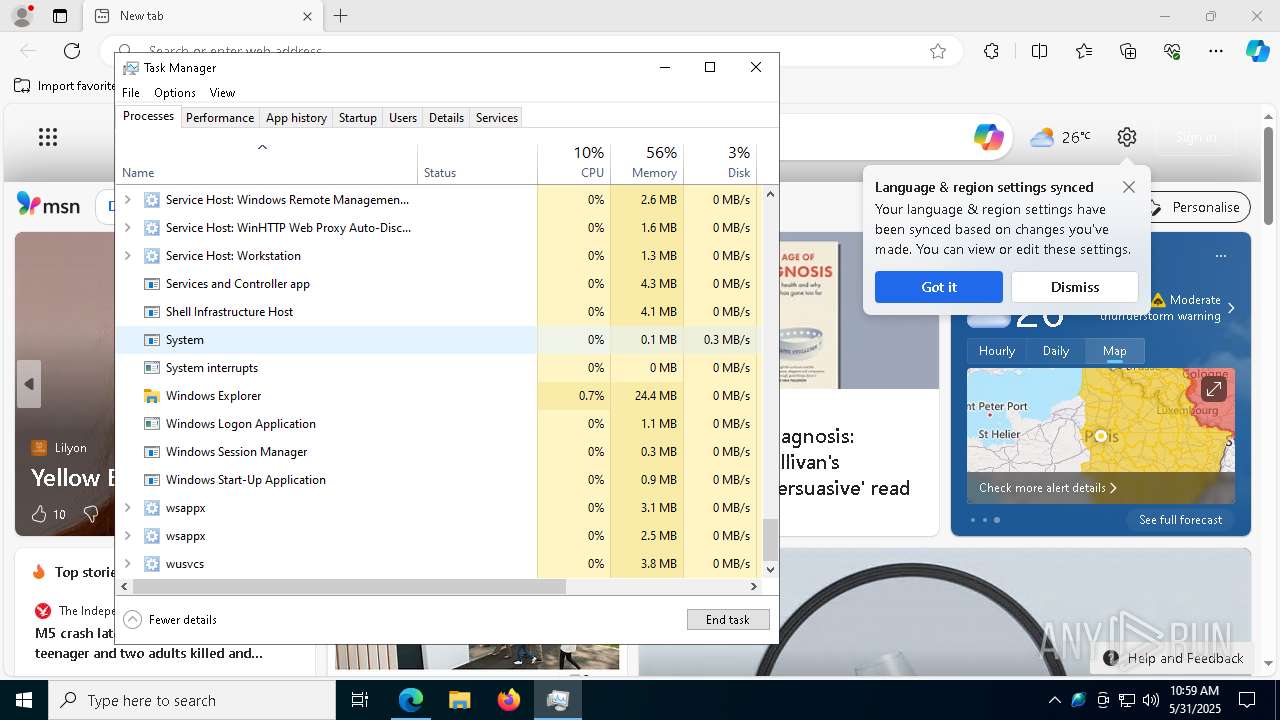Image resolution: width=1280 pixels, height=720 pixels.
Task: Click the Windows Logon Application icon
Action: pos(152,424)
